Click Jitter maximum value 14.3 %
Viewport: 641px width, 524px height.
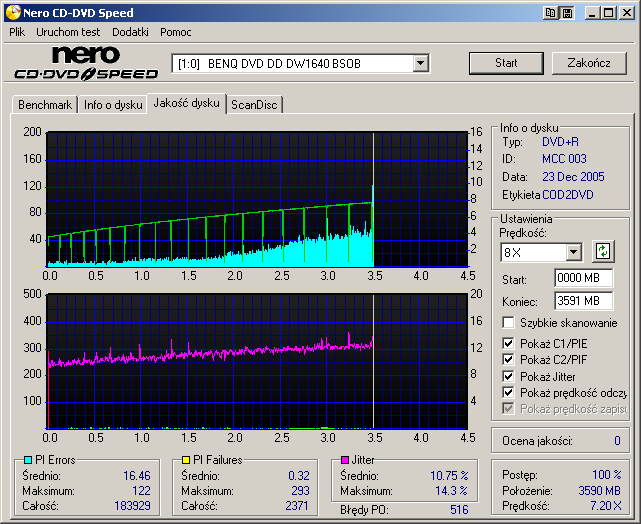point(451,490)
